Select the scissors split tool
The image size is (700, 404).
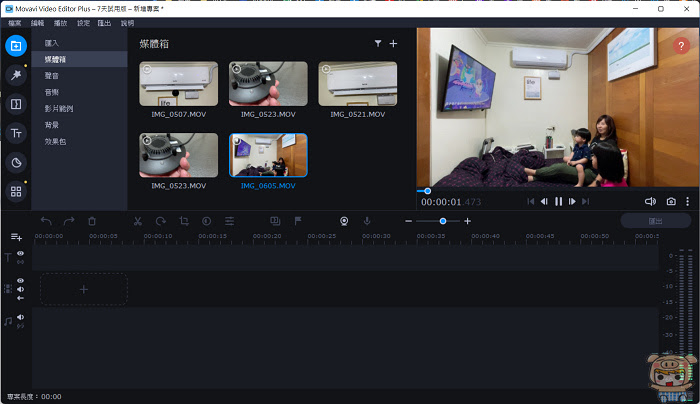coord(138,221)
